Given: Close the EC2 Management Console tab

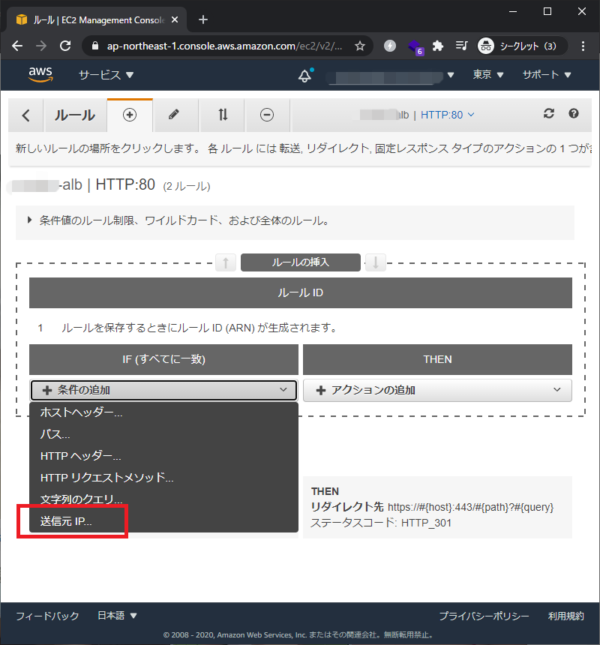Looking at the screenshot, I should click(175, 20).
